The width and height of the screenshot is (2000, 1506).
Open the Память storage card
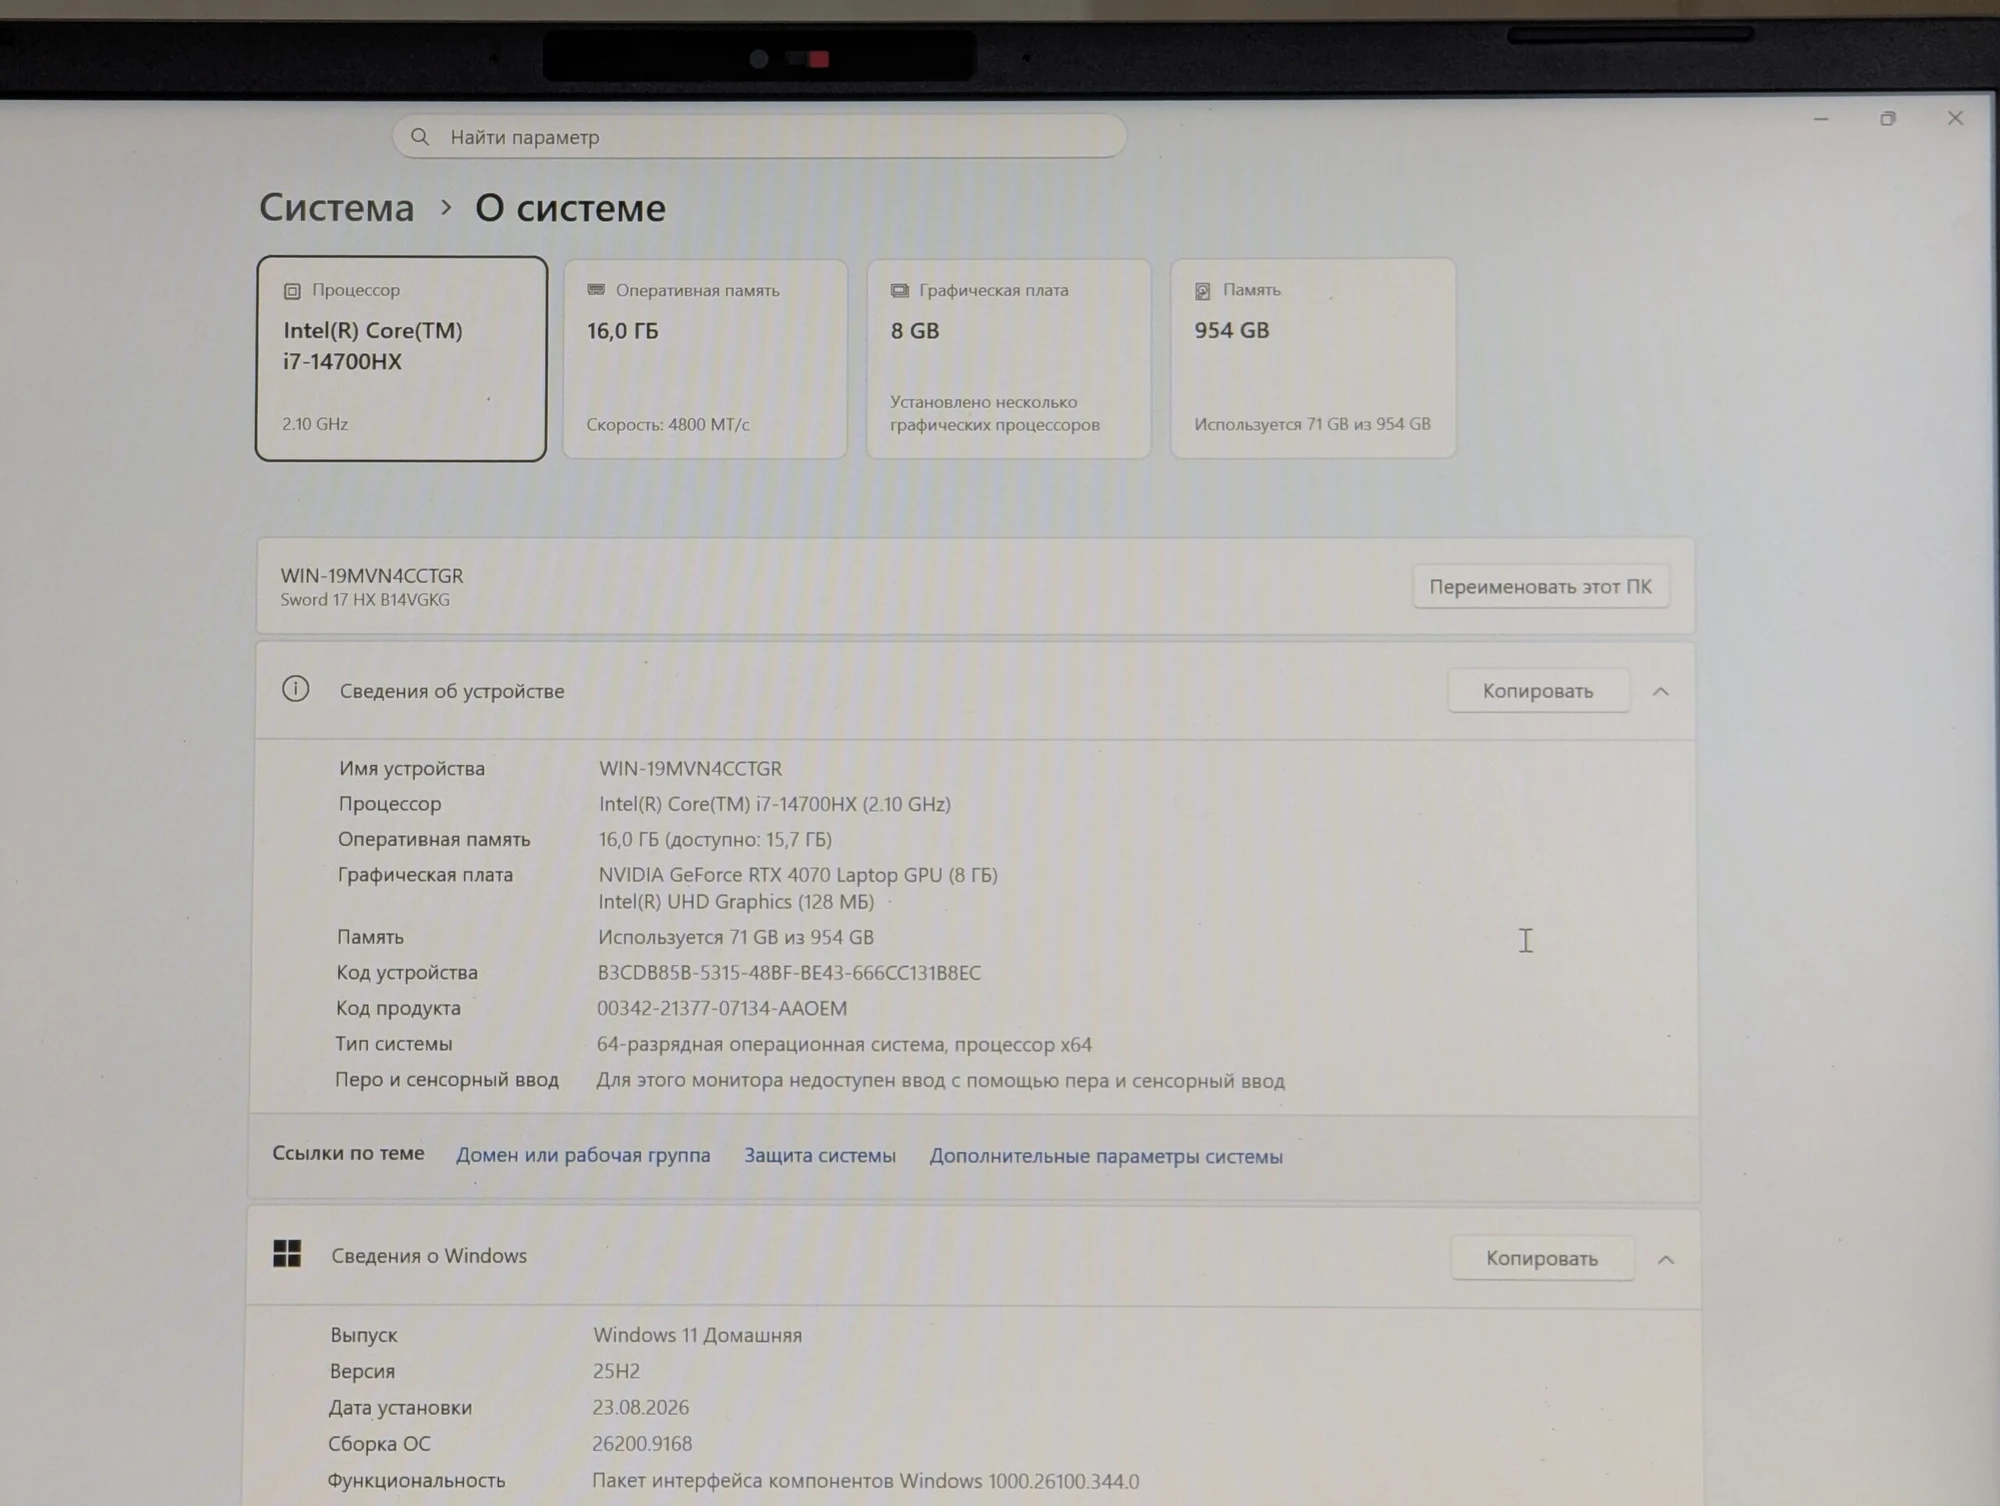(x=1313, y=359)
